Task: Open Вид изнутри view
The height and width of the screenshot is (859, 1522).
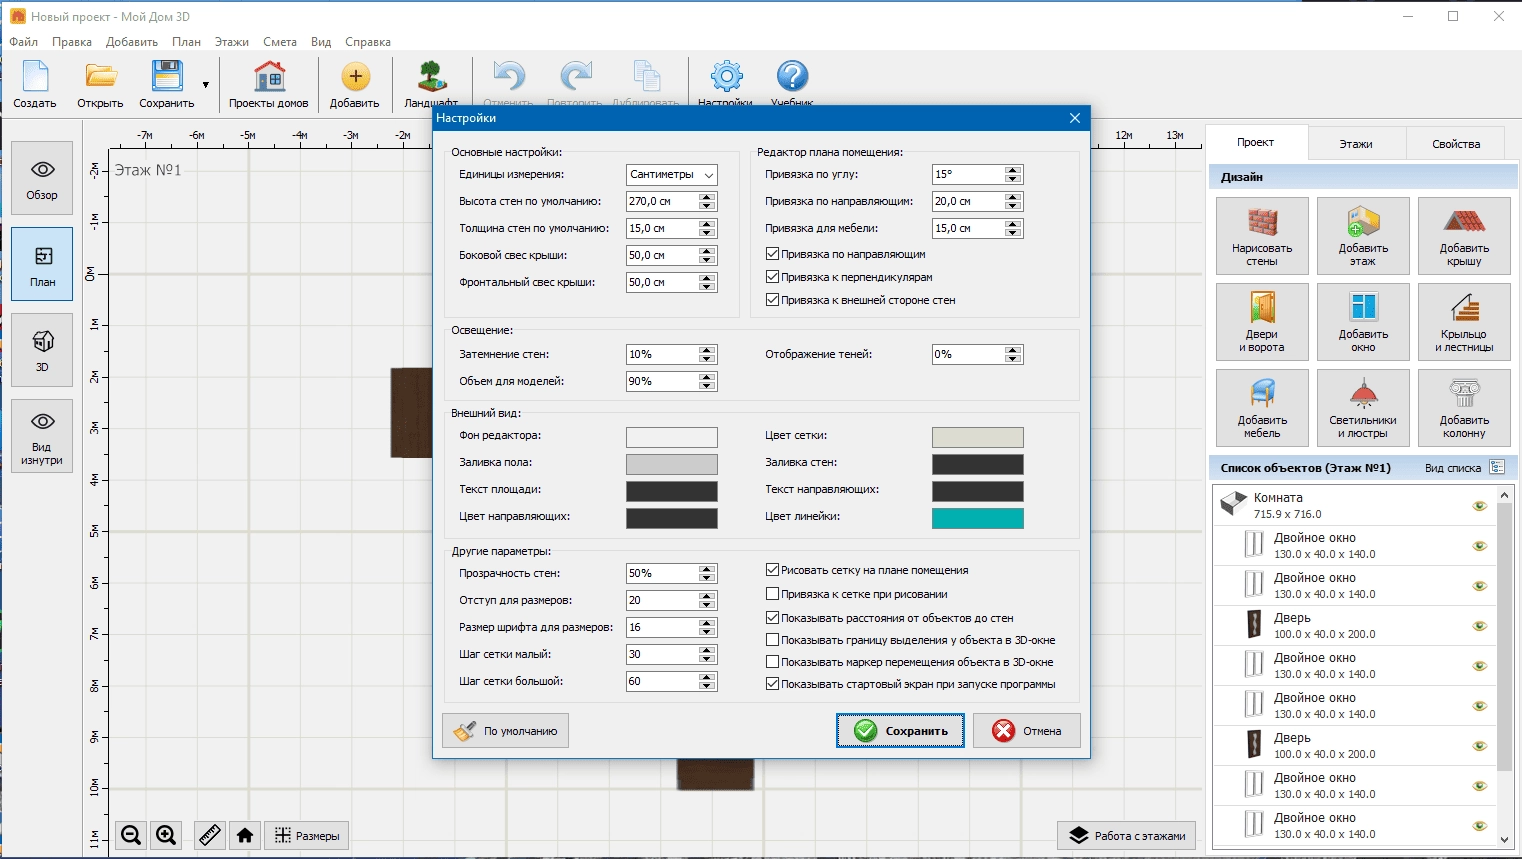Action: tap(42, 436)
